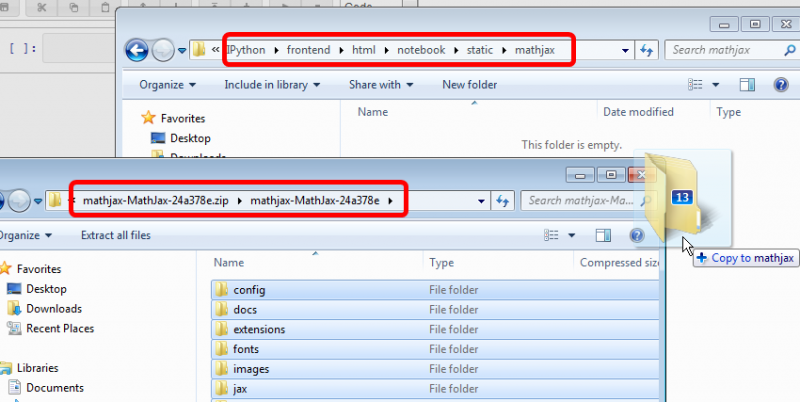This screenshot has height=402, width=800.
Task: Open the Share with menu
Action: (381, 85)
